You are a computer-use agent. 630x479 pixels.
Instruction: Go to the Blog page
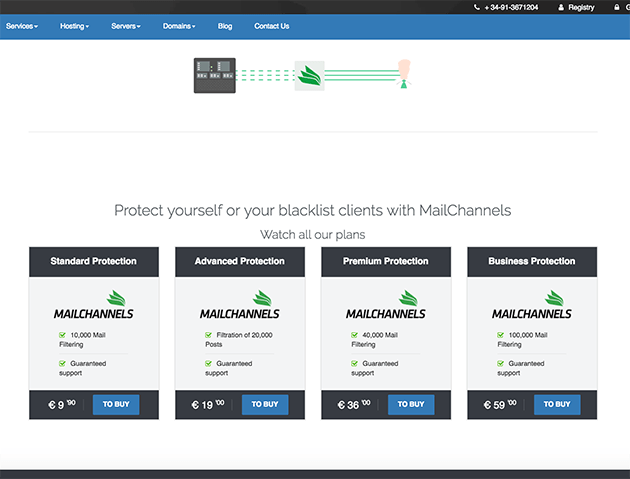(225, 26)
